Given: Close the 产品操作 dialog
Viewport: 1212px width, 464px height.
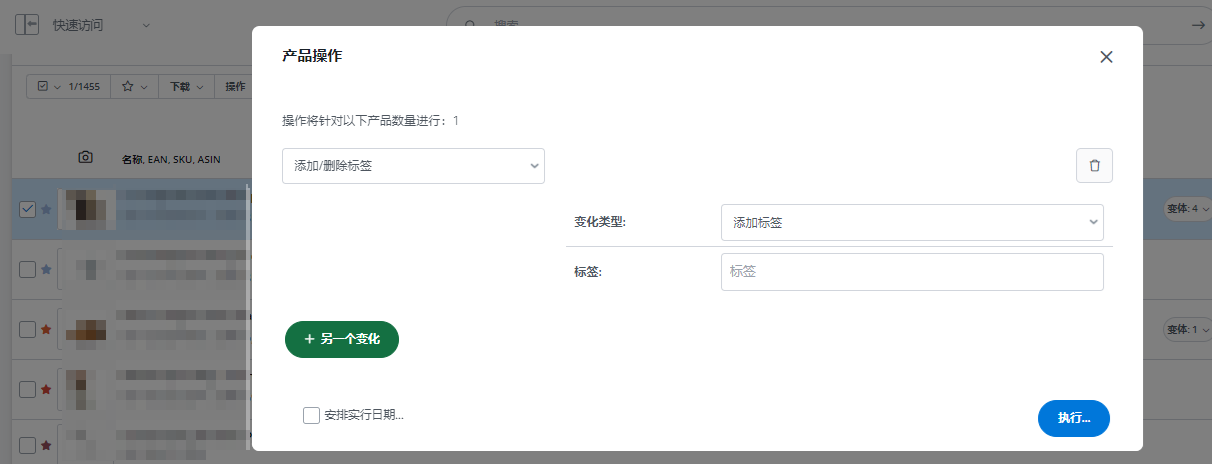Looking at the screenshot, I should pos(1106,57).
